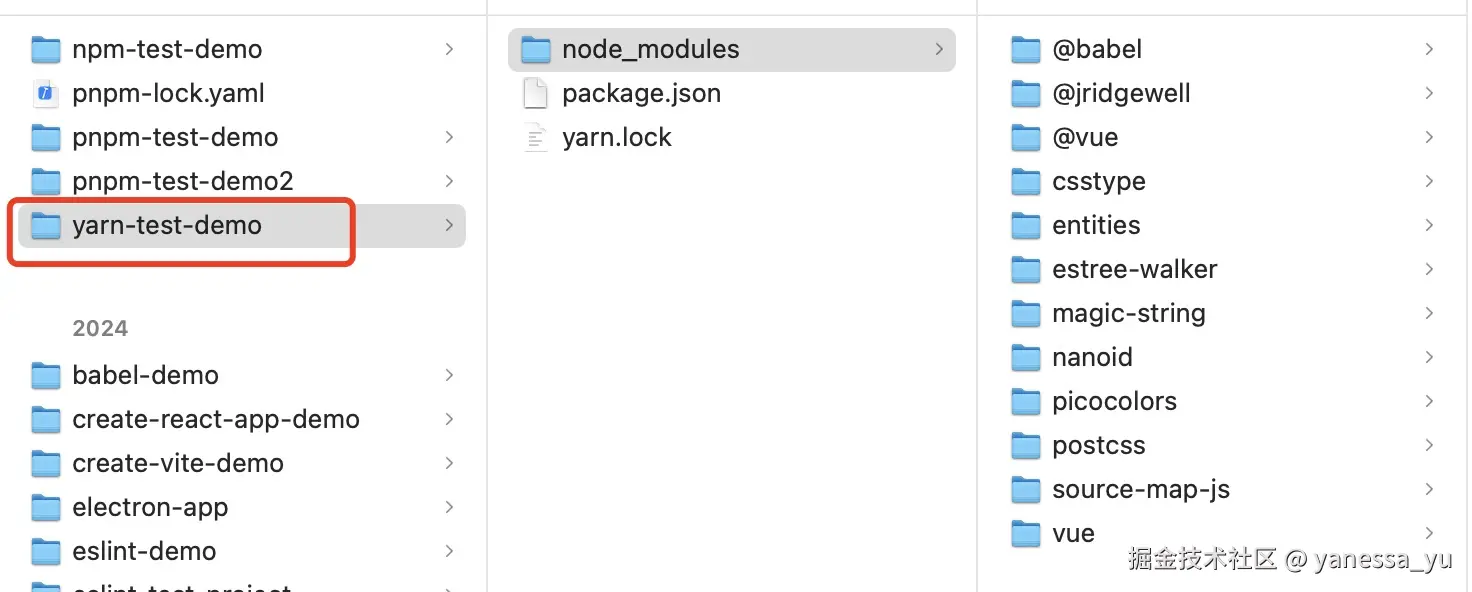The image size is (1472, 592).
Task: Click the npm-test-demo folder icon
Action: (46, 49)
